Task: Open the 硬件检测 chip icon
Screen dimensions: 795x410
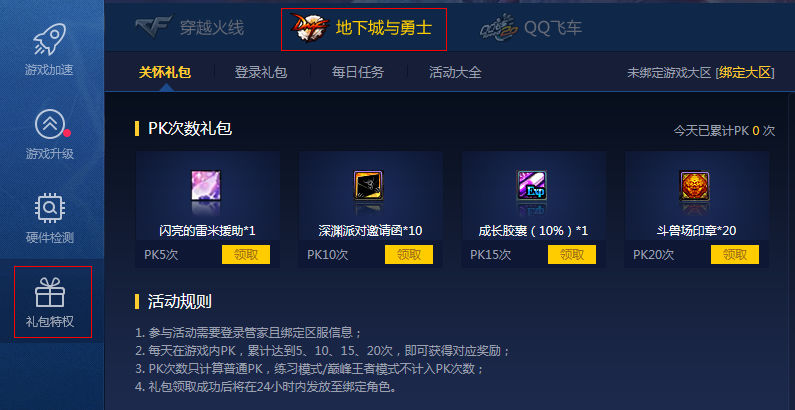Action: pyautogui.click(x=50, y=208)
